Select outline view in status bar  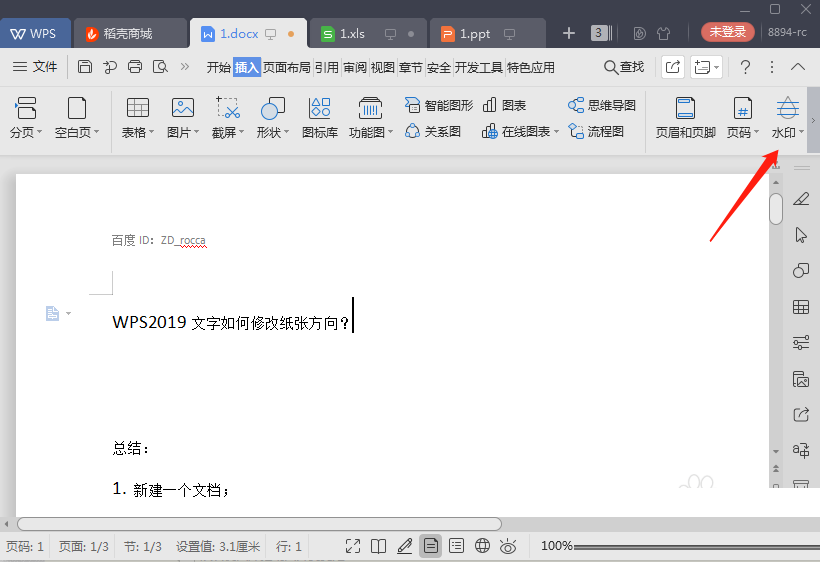[457, 546]
